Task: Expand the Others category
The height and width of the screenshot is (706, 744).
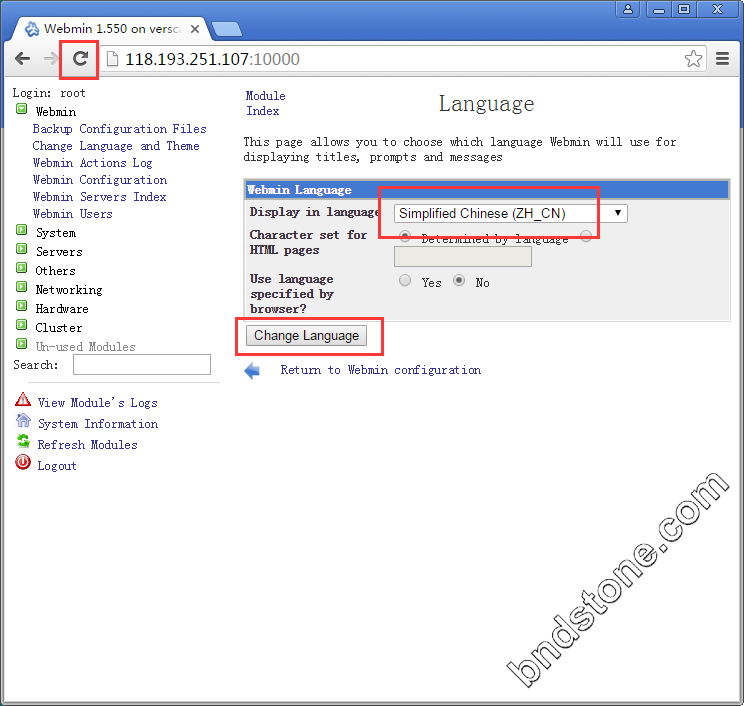Action: 21,268
